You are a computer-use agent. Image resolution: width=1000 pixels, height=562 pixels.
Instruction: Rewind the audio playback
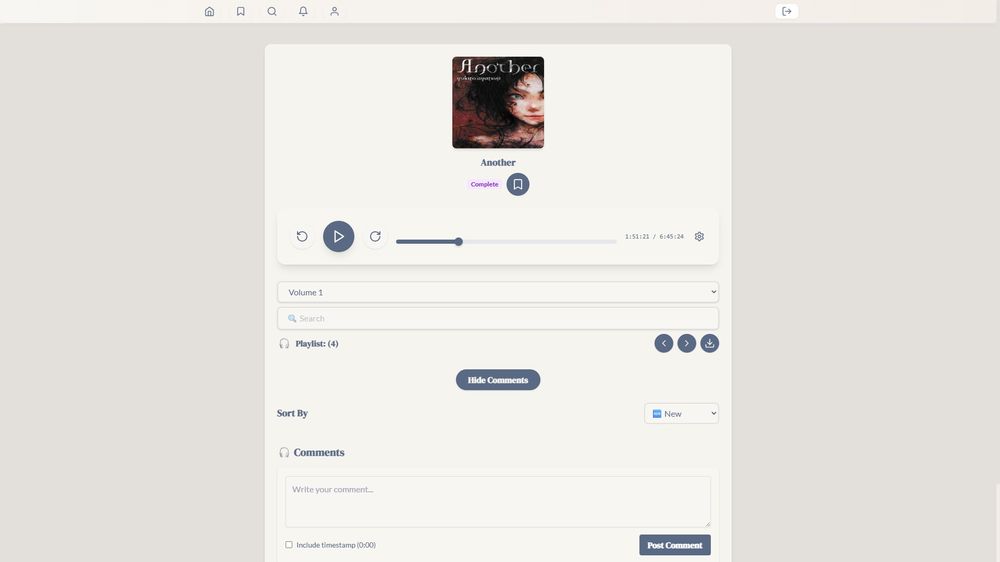coord(302,237)
